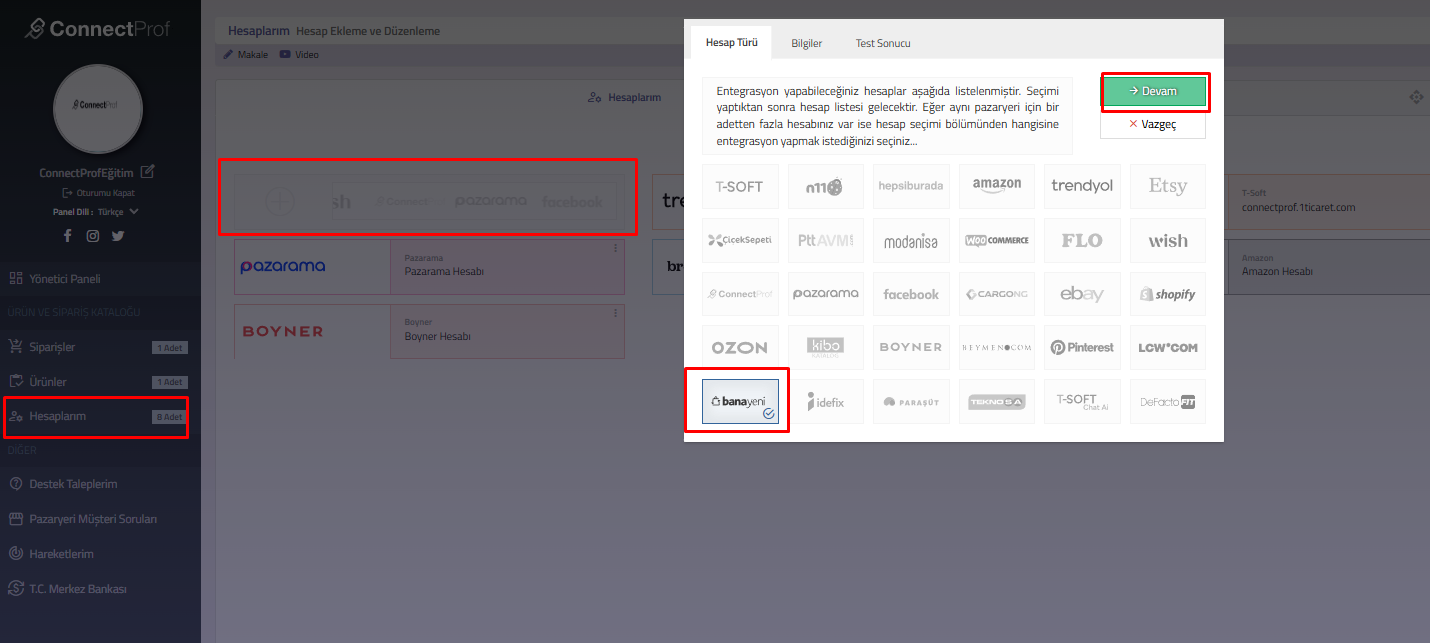Click the add new account card
1430x643 pixels.
[x=427, y=201]
